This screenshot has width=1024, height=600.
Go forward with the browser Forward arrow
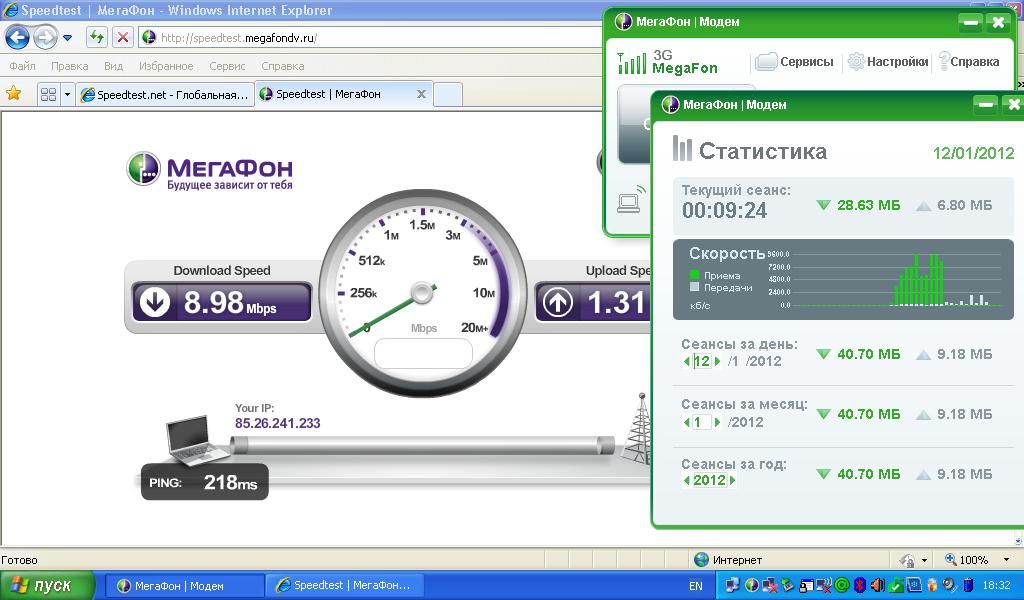(x=45, y=37)
